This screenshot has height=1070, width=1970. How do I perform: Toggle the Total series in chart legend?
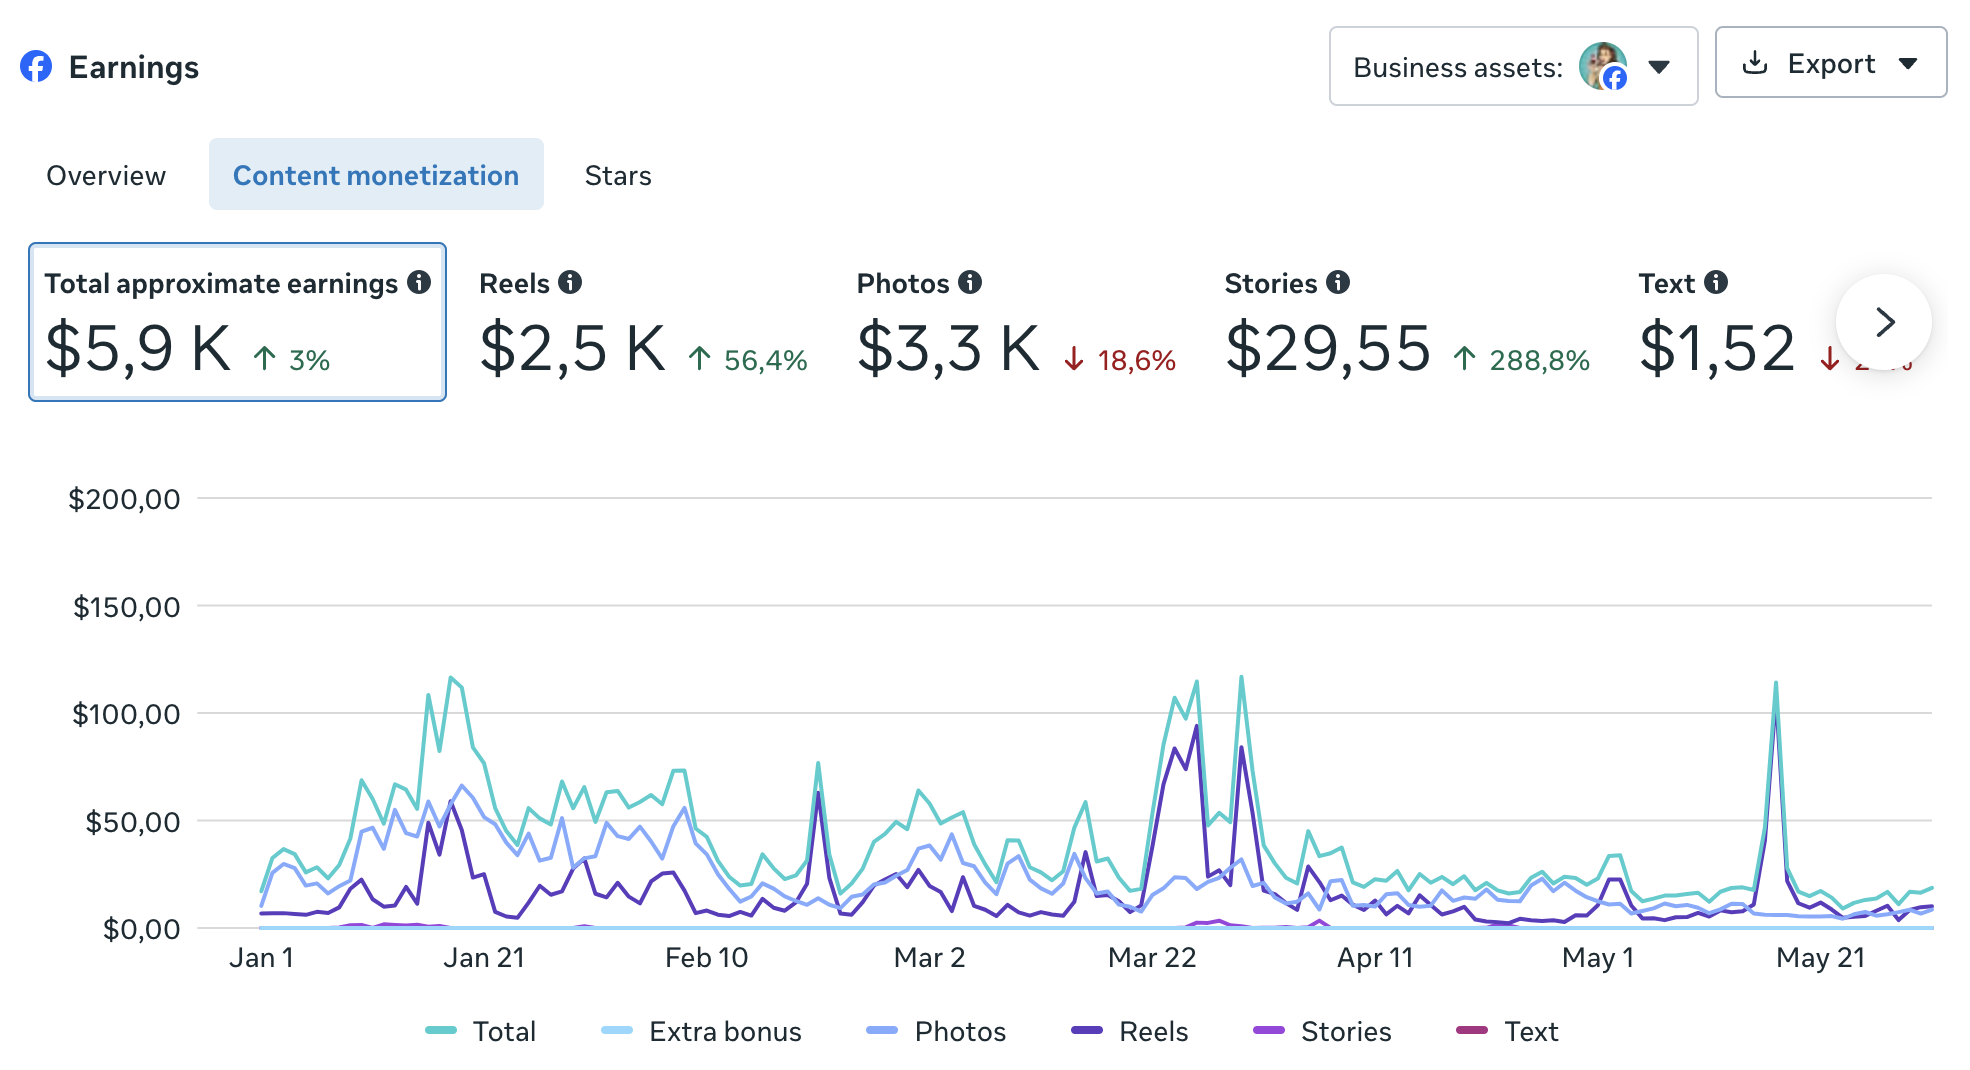481,1031
